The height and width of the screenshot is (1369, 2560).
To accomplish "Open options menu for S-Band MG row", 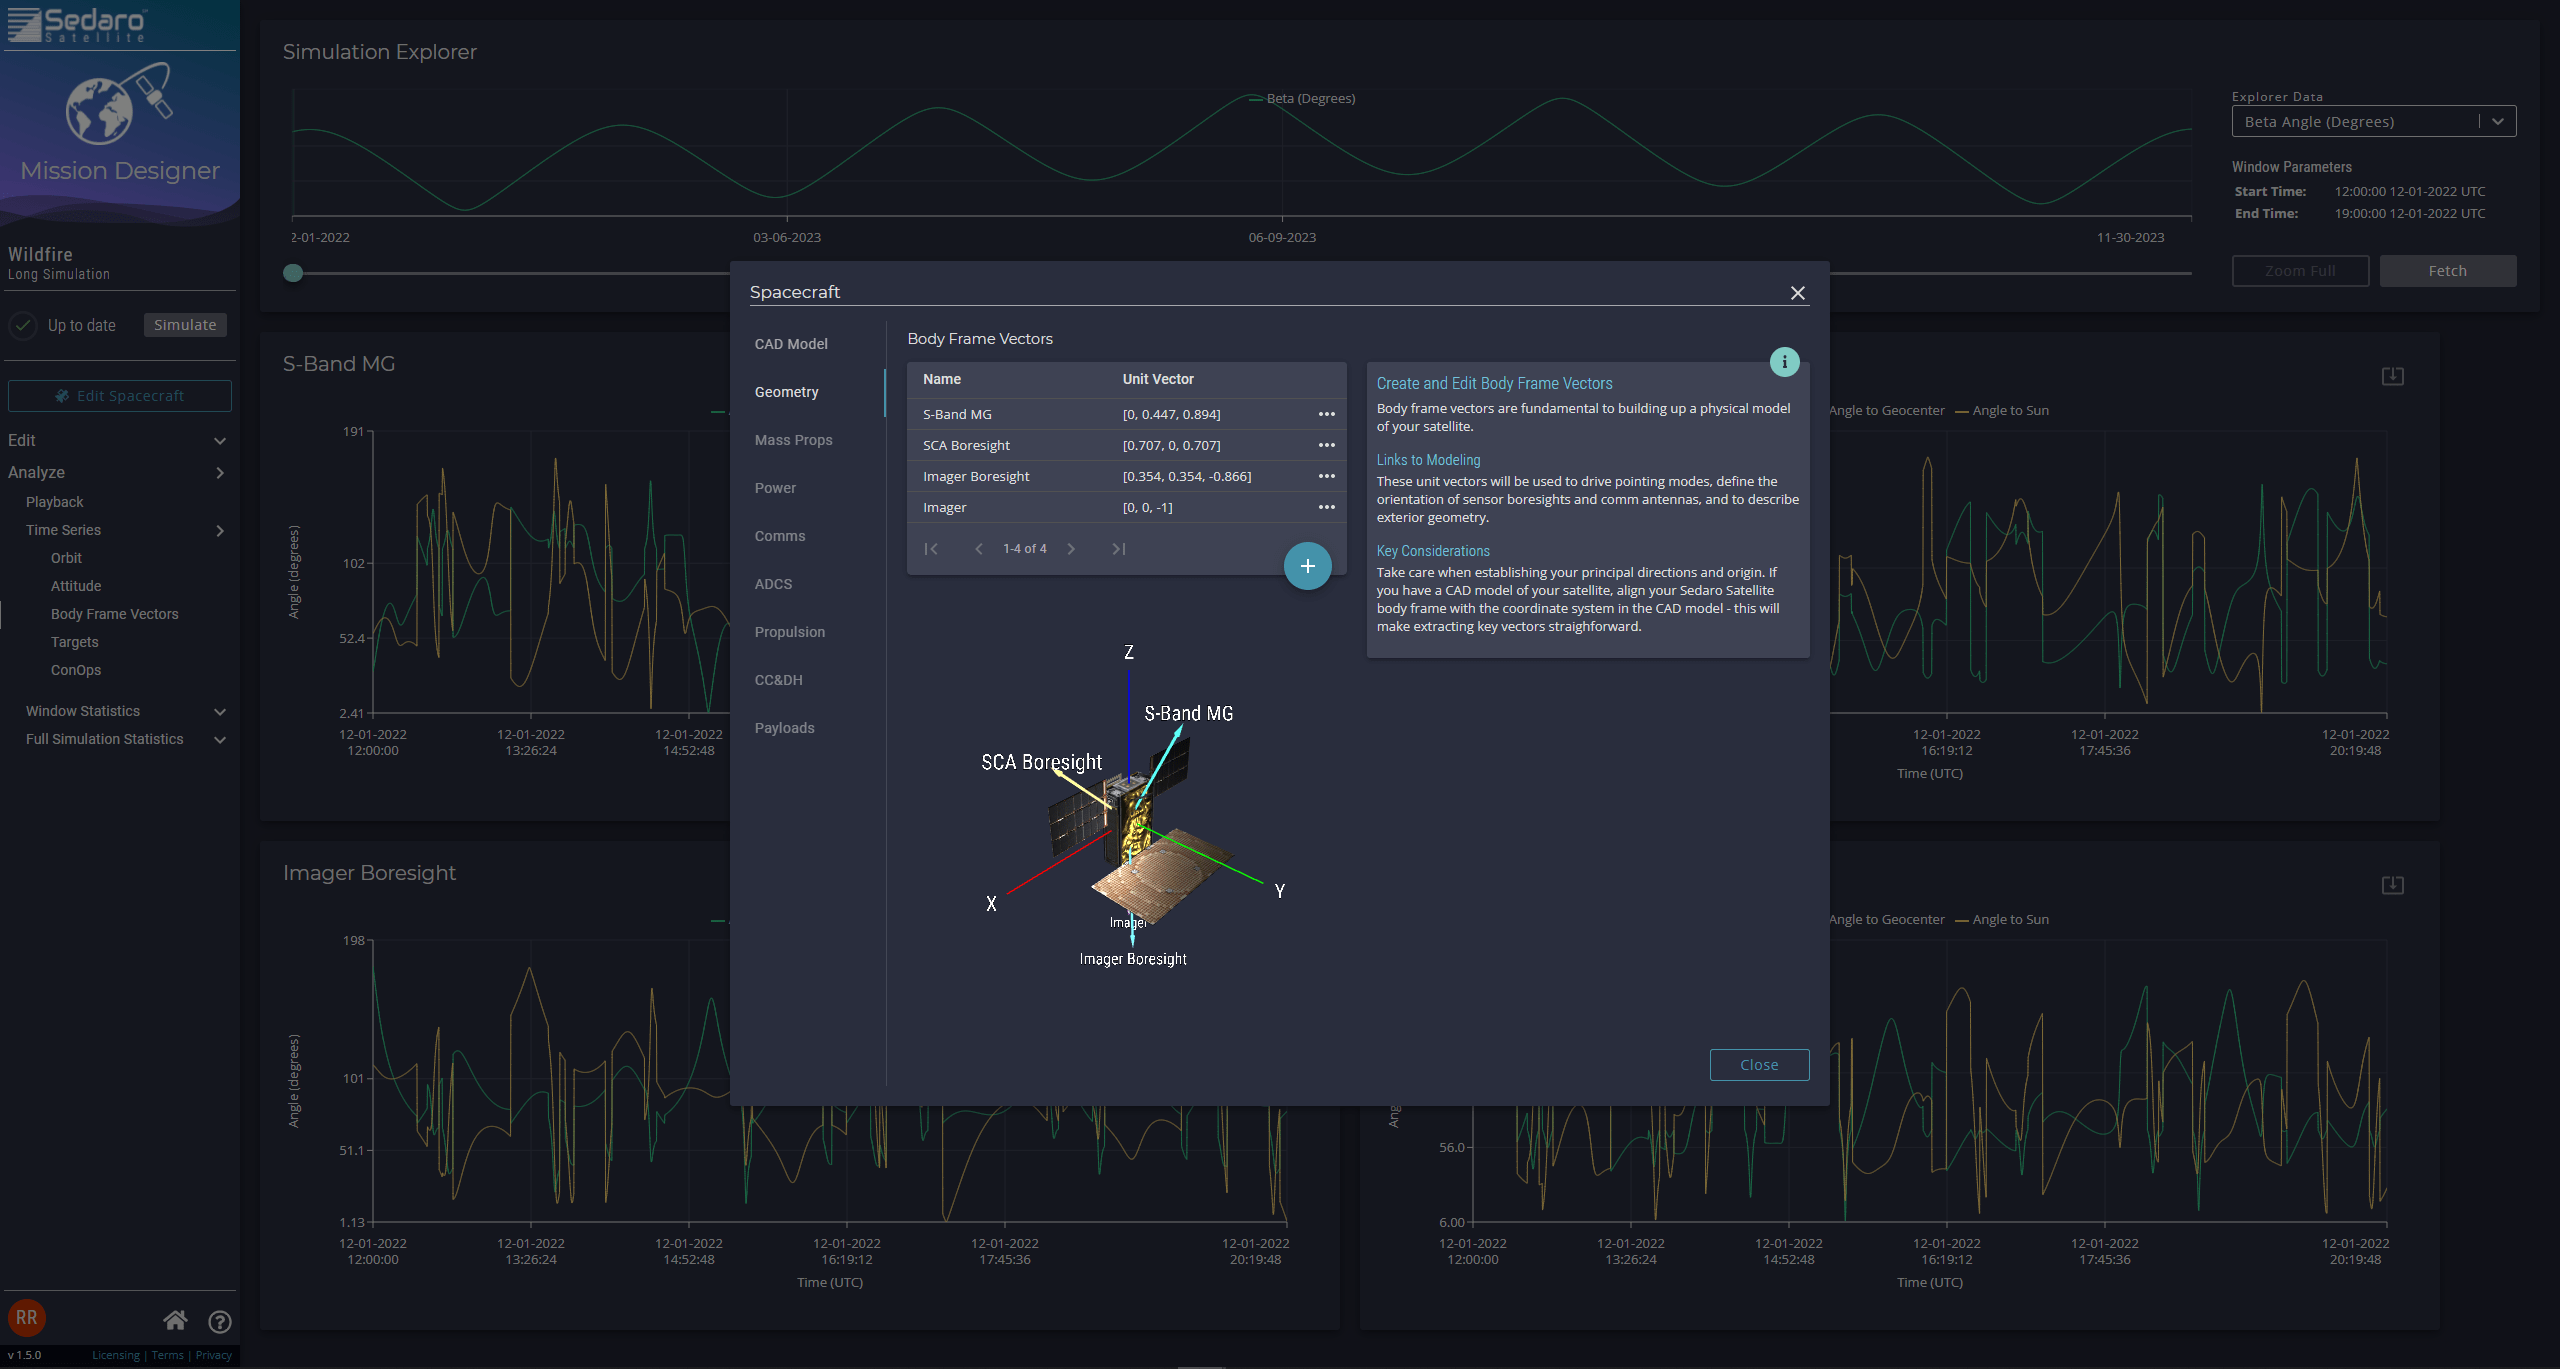I will coord(1326,414).
